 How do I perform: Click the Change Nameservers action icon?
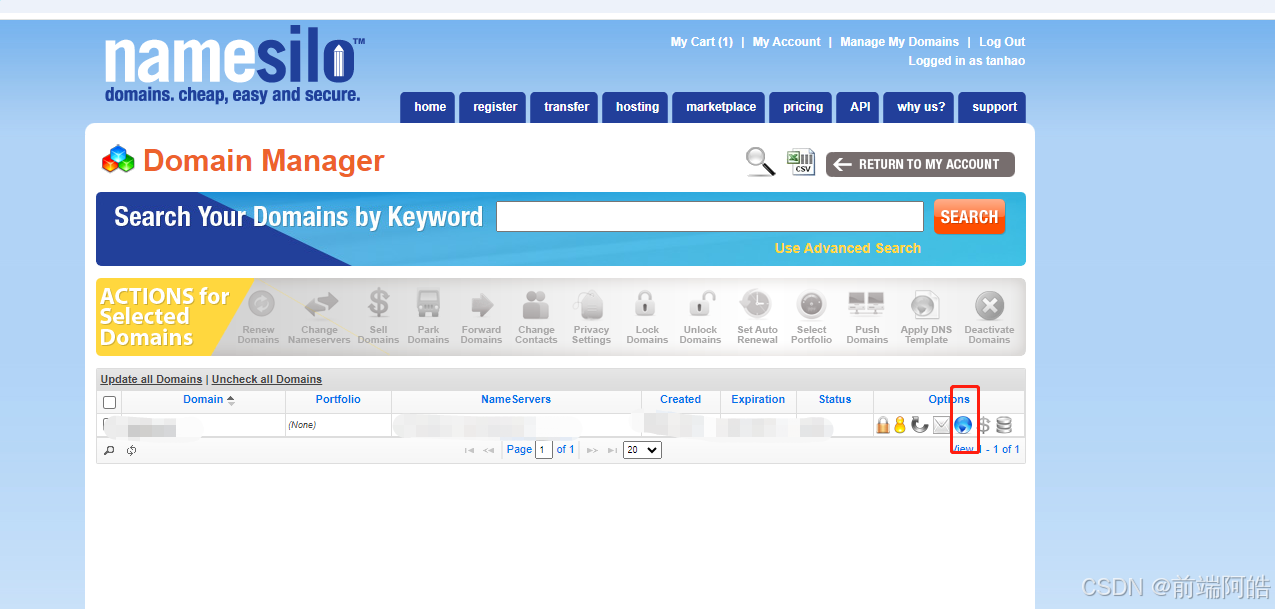click(320, 304)
